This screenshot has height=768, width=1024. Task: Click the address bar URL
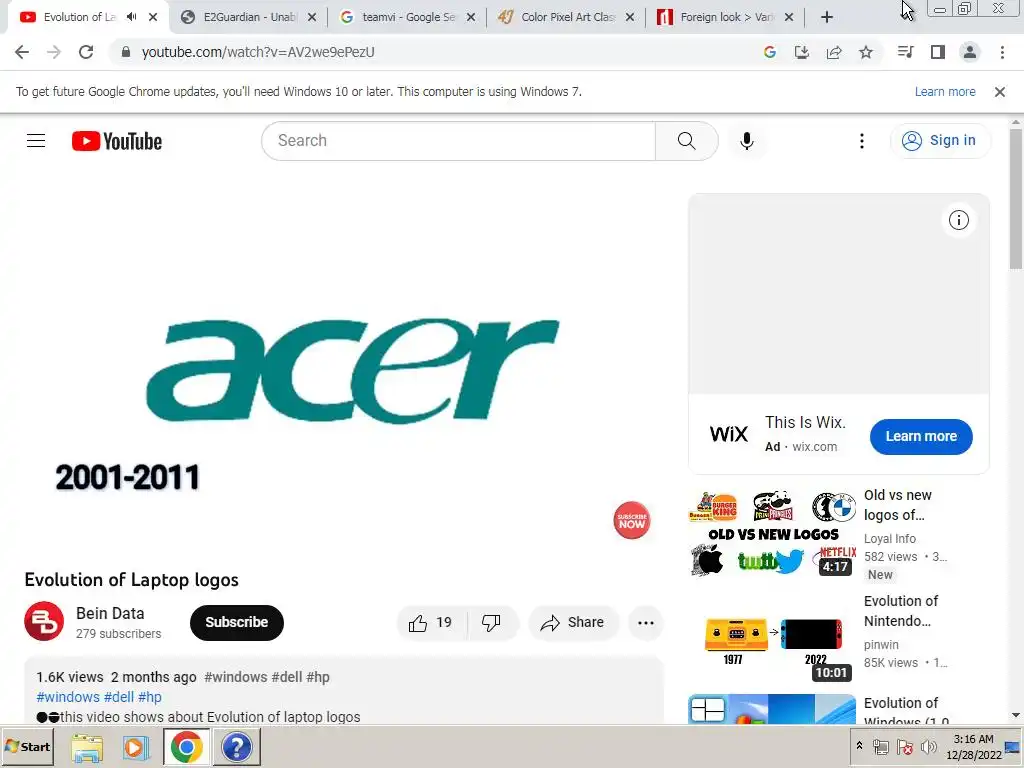pyautogui.click(x=258, y=52)
